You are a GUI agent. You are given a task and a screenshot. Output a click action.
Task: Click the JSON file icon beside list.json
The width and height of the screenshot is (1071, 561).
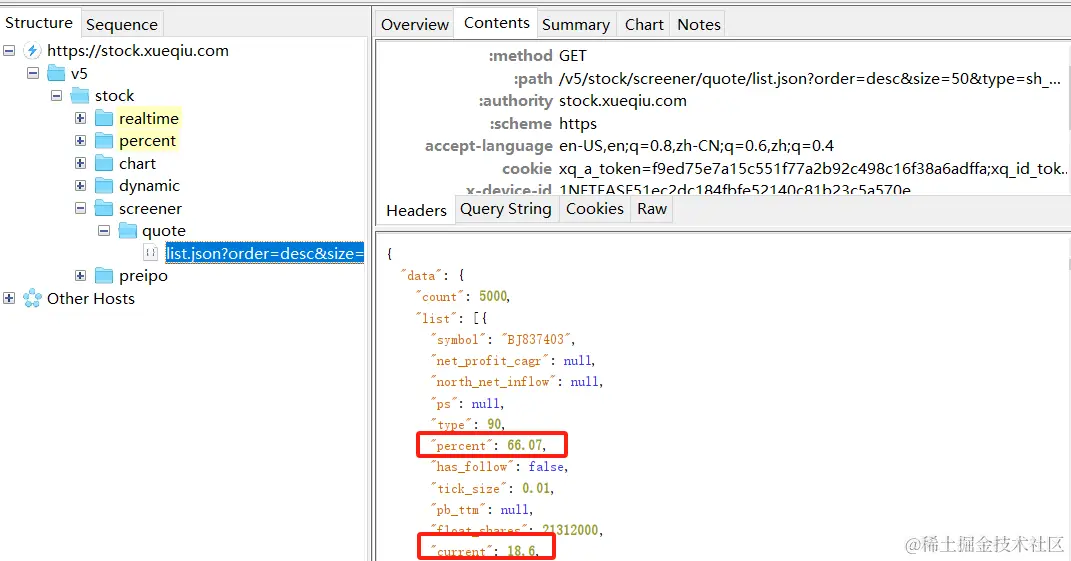tap(151, 253)
